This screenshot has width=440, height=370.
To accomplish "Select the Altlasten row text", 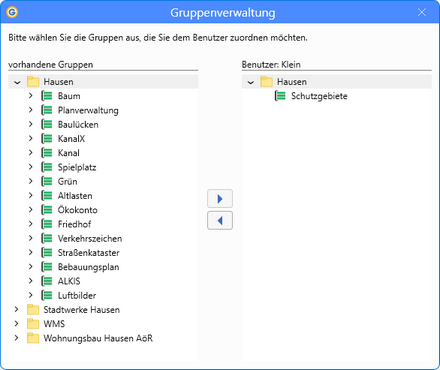I will click(x=75, y=196).
